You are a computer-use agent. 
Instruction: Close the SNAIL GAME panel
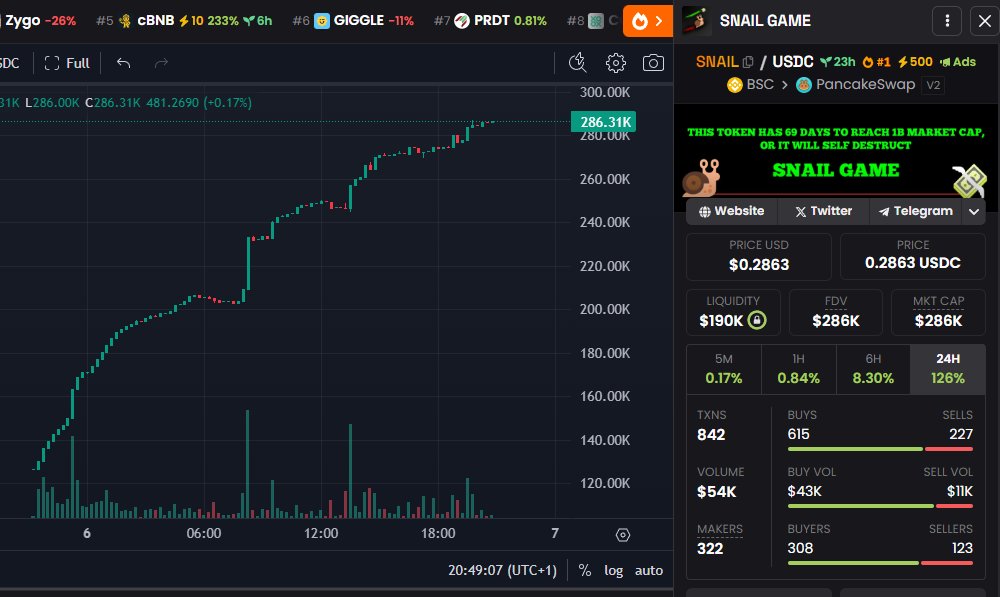[985, 21]
